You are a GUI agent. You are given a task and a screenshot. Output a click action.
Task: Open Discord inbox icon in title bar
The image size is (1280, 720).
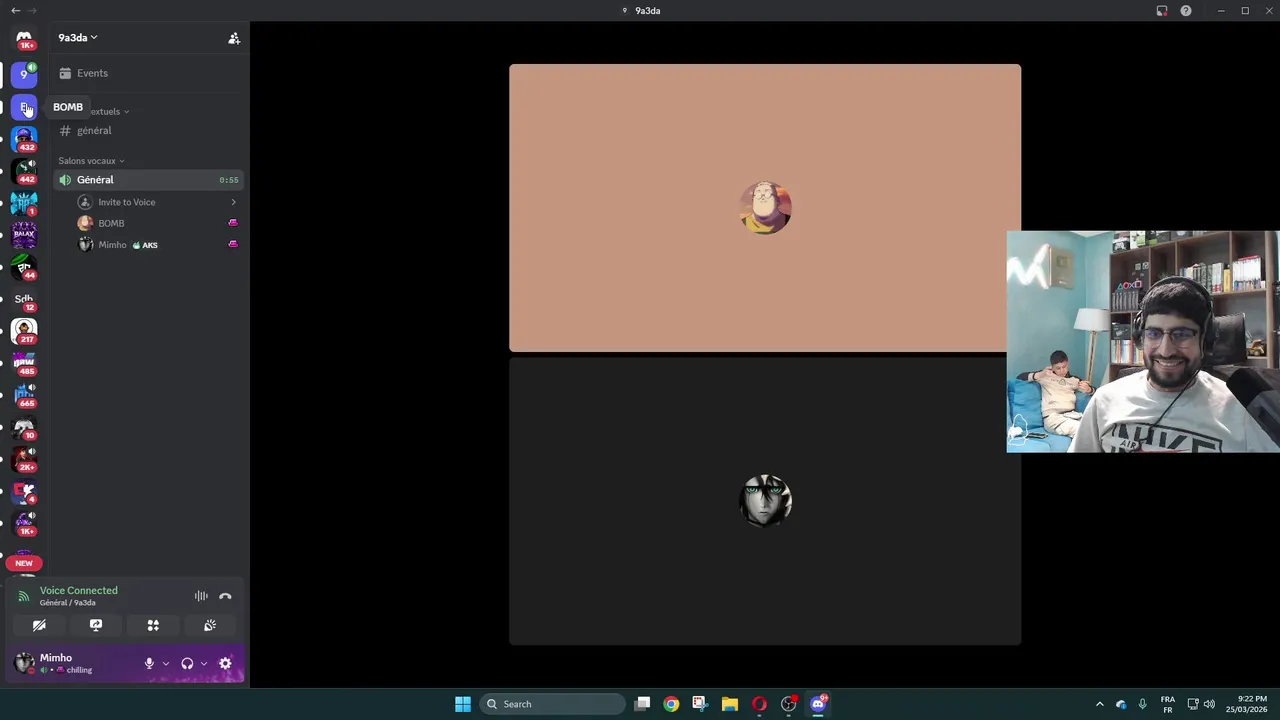click(1162, 10)
